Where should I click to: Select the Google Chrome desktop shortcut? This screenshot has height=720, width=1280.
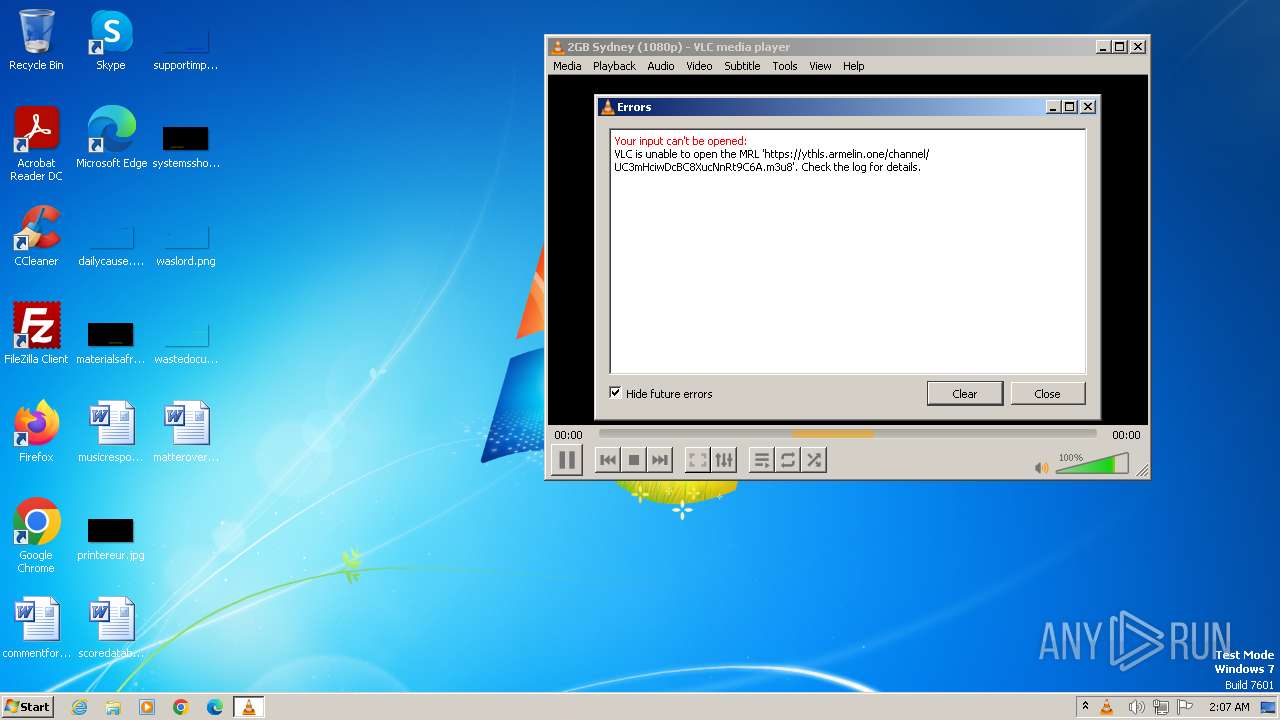pyautogui.click(x=36, y=536)
